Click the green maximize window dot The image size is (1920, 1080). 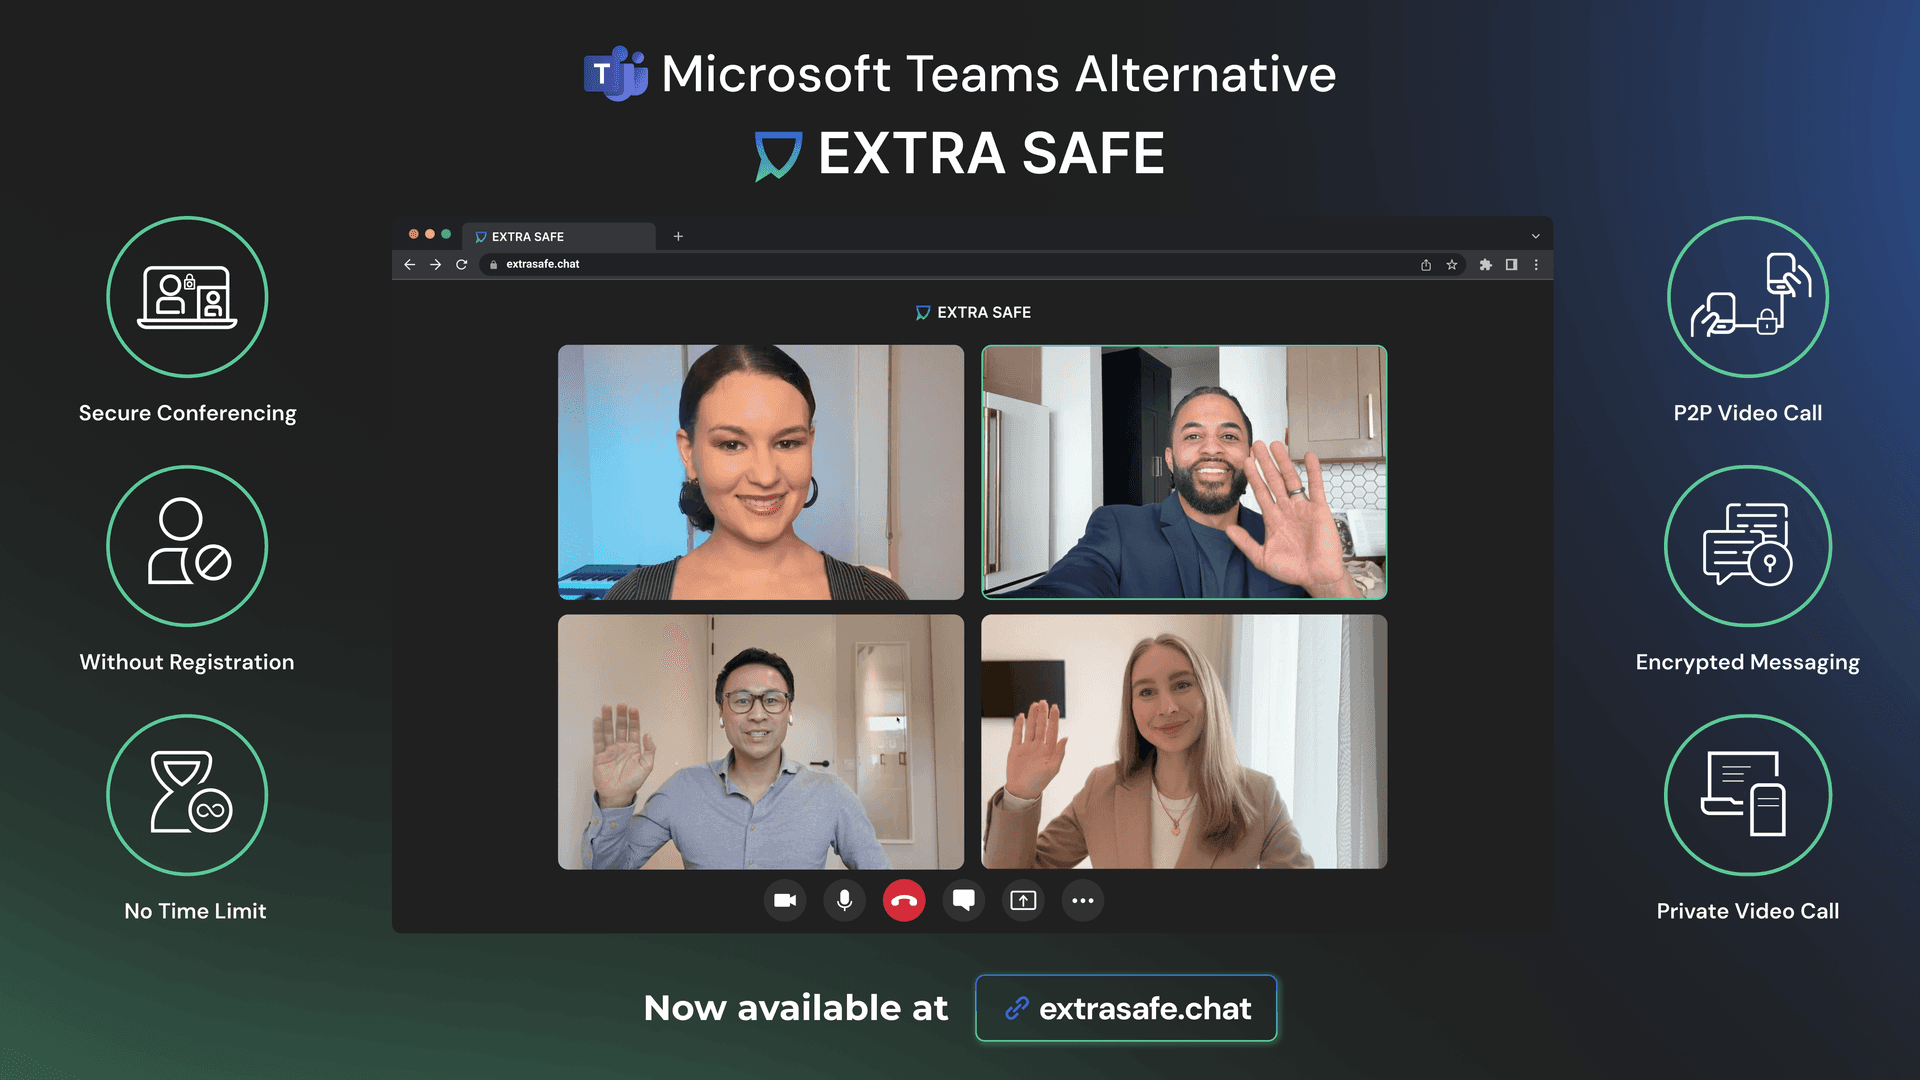tap(446, 234)
